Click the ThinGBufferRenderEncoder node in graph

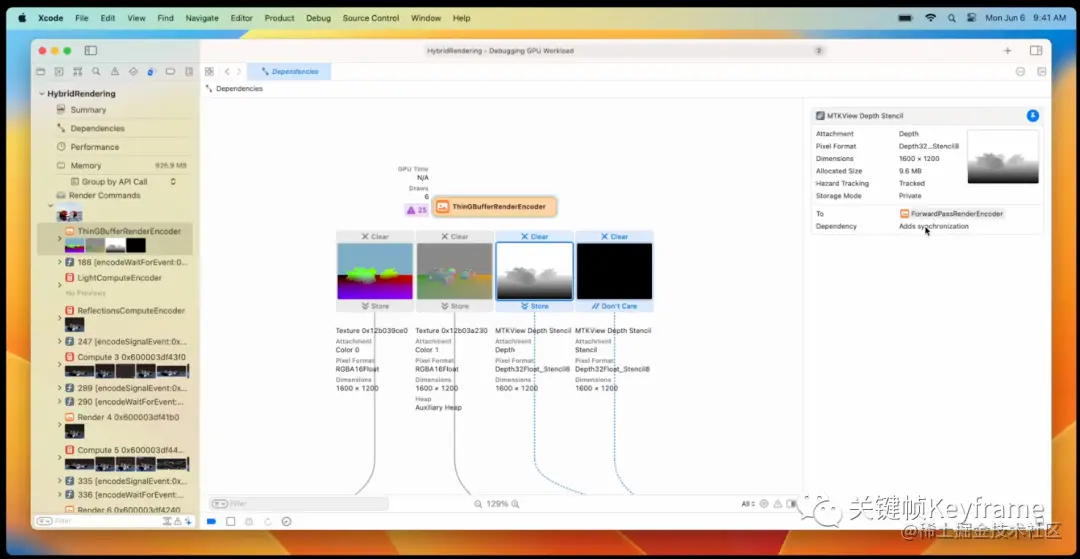coord(494,207)
